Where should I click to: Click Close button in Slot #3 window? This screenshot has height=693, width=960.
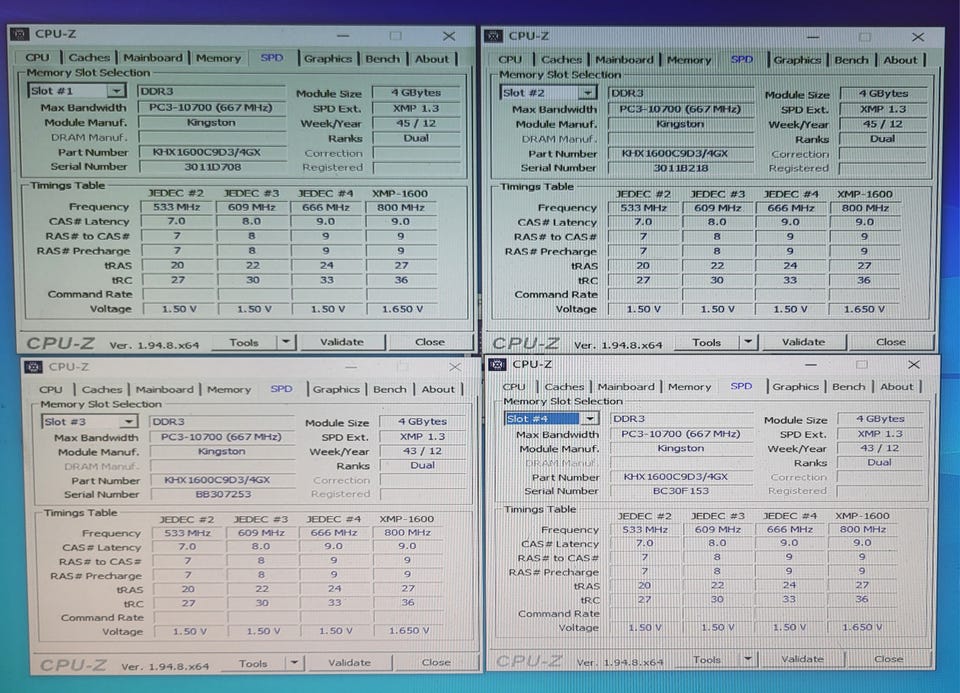(x=436, y=662)
